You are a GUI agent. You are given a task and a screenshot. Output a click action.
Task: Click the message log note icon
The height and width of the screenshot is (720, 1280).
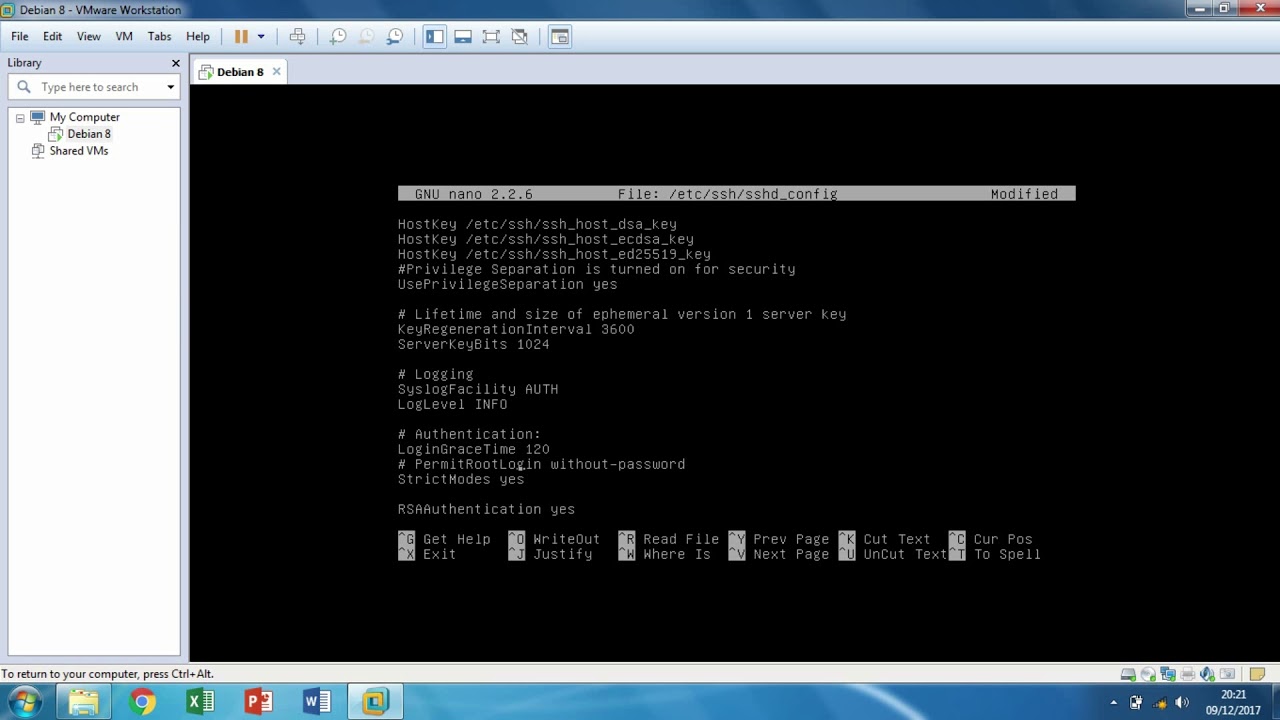pos(1258,674)
